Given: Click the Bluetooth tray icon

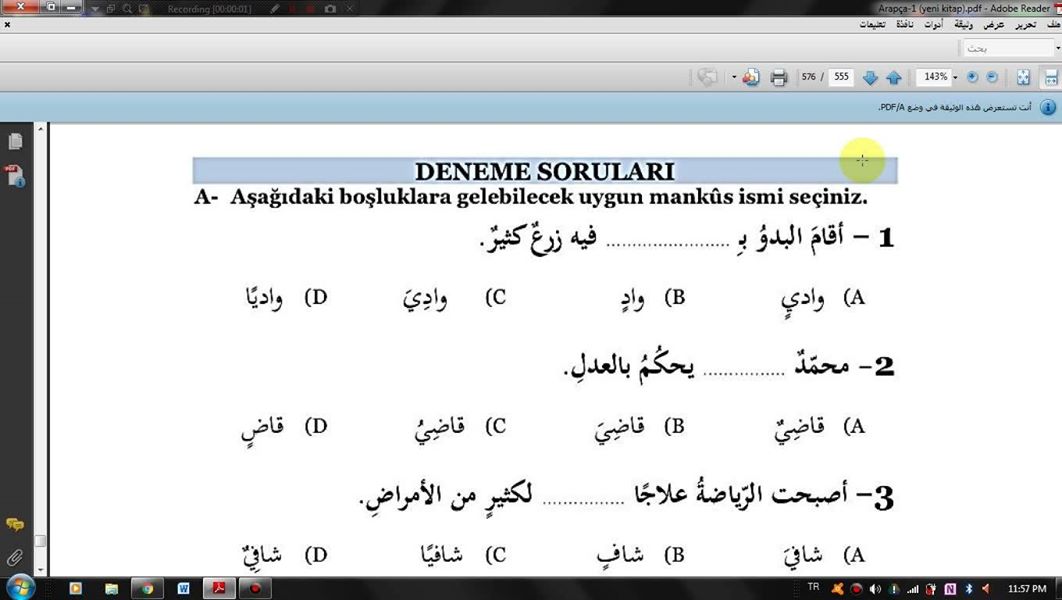Looking at the screenshot, I should pos(969,588).
